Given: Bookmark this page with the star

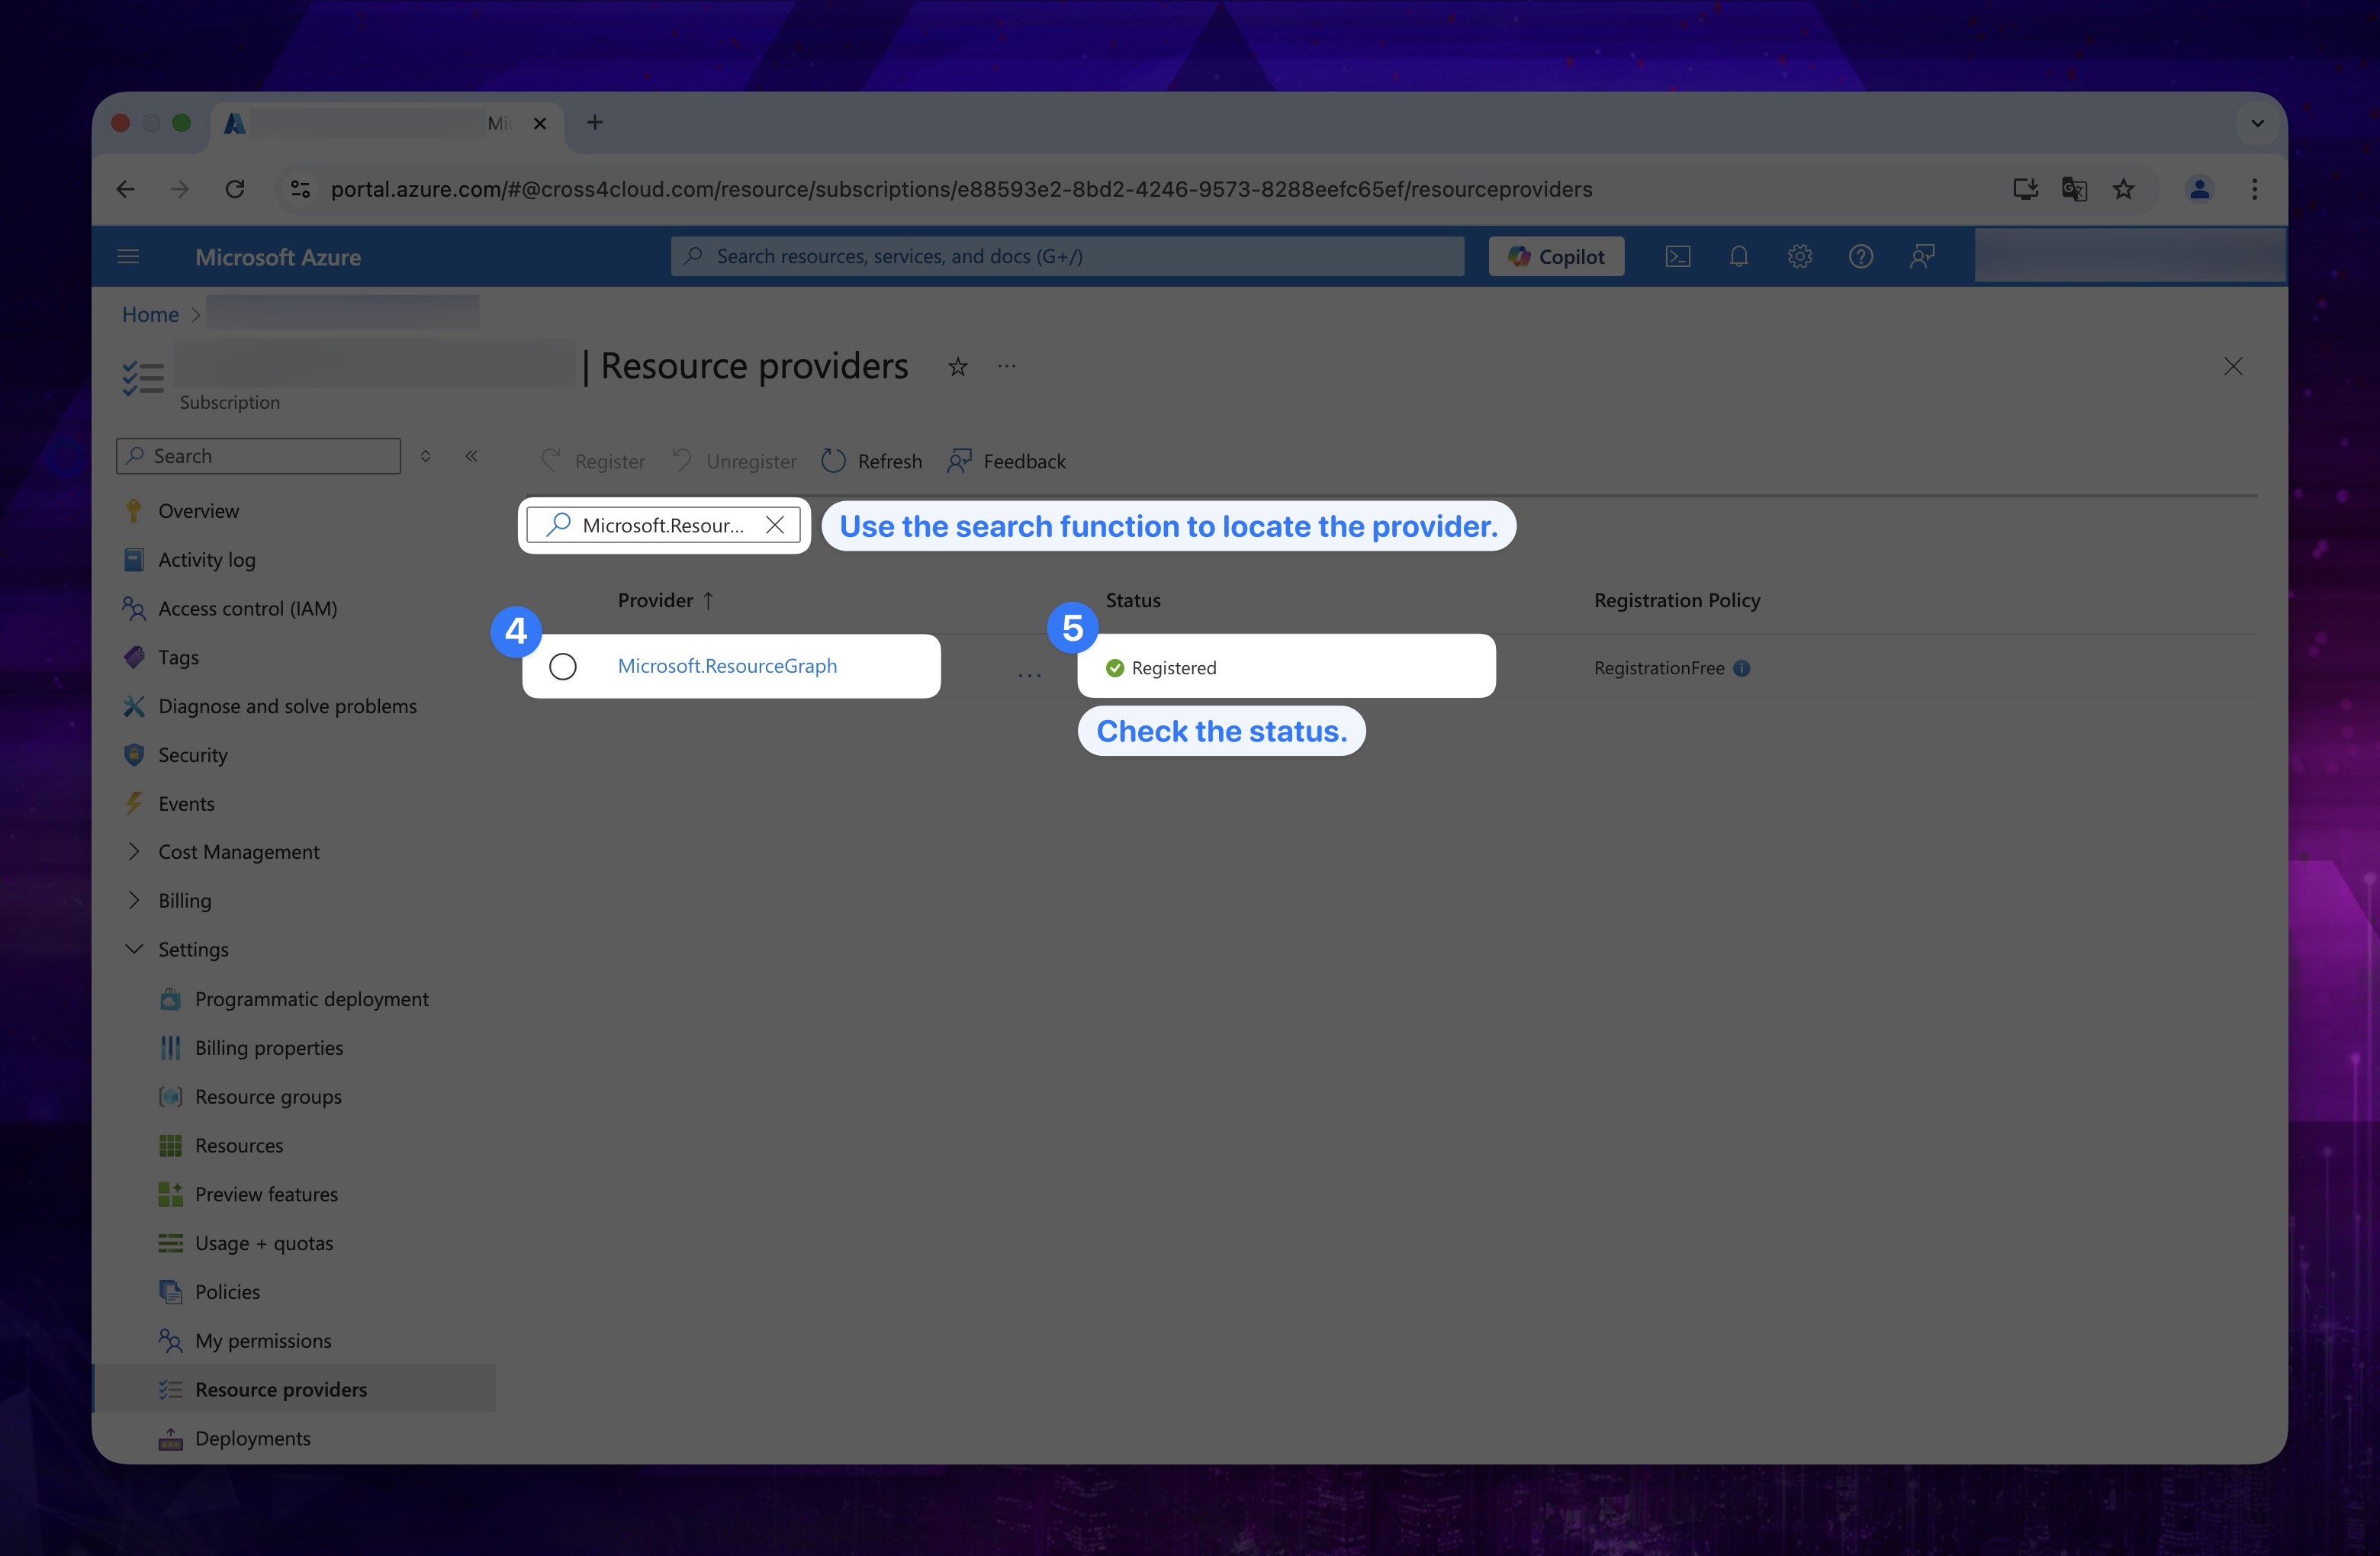Looking at the screenshot, I should [x=2123, y=189].
